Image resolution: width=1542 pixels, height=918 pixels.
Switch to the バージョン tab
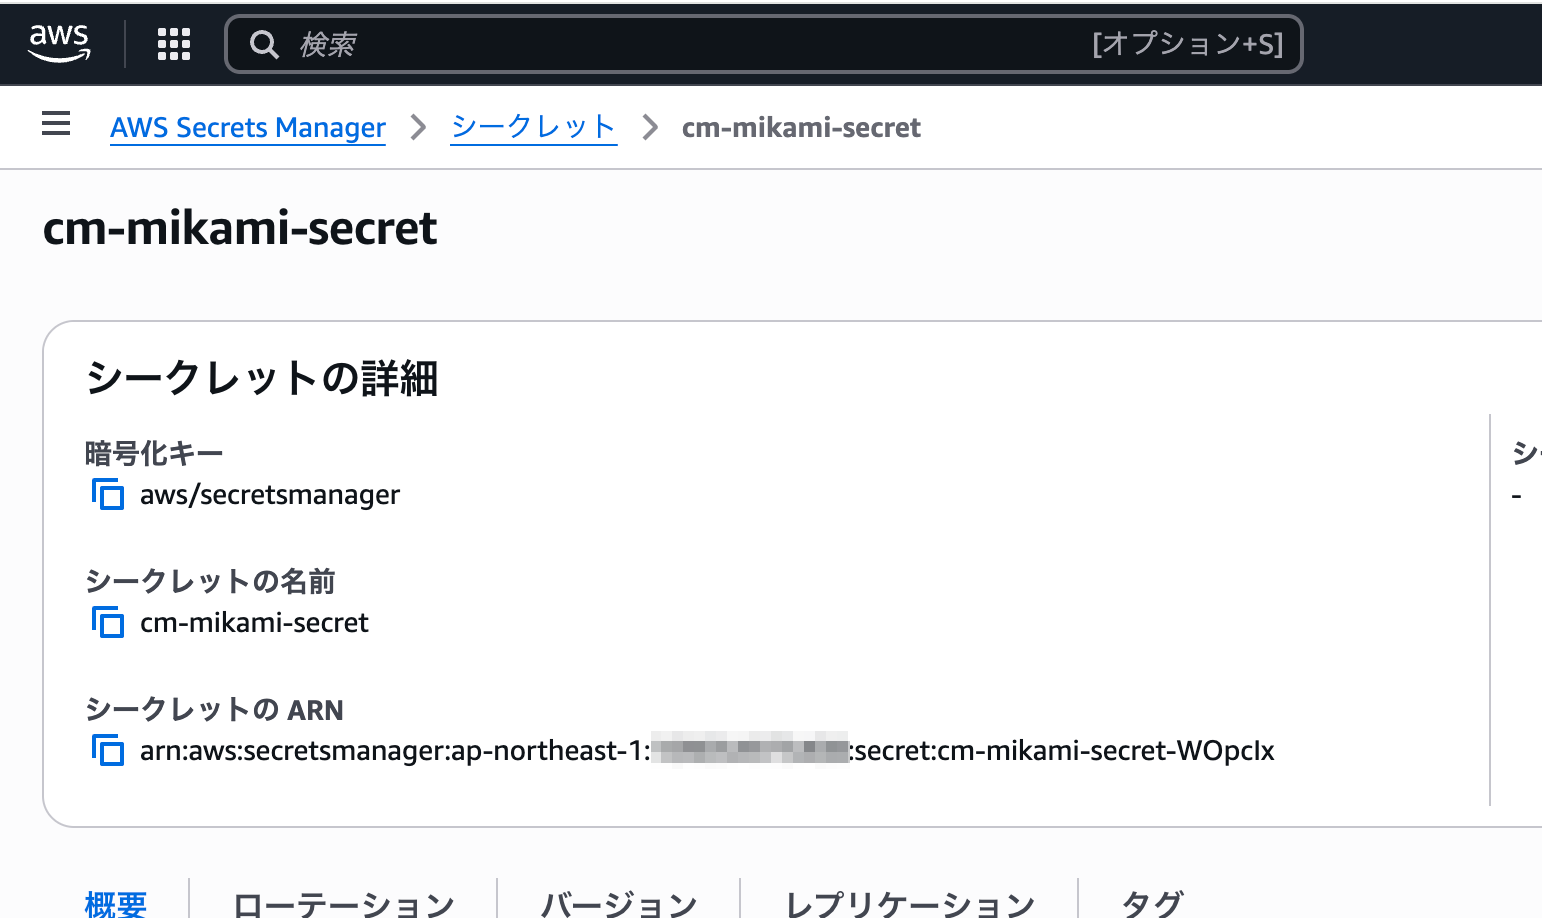[x=619, y=904]
